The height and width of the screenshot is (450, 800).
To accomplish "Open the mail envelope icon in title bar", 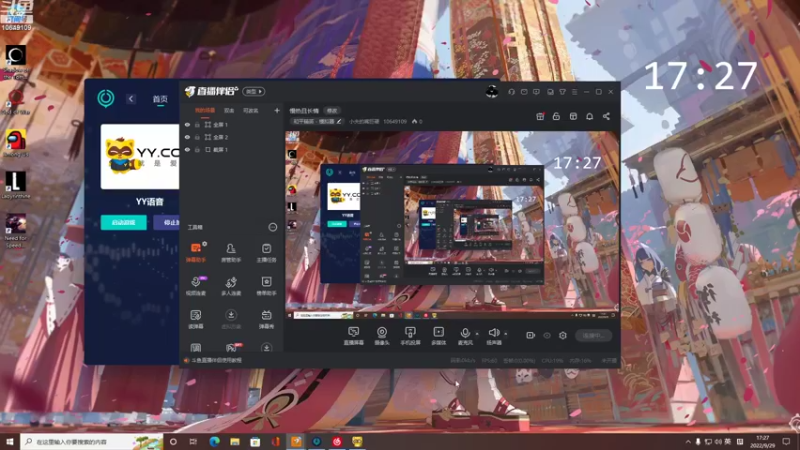I will click(524, 92).
